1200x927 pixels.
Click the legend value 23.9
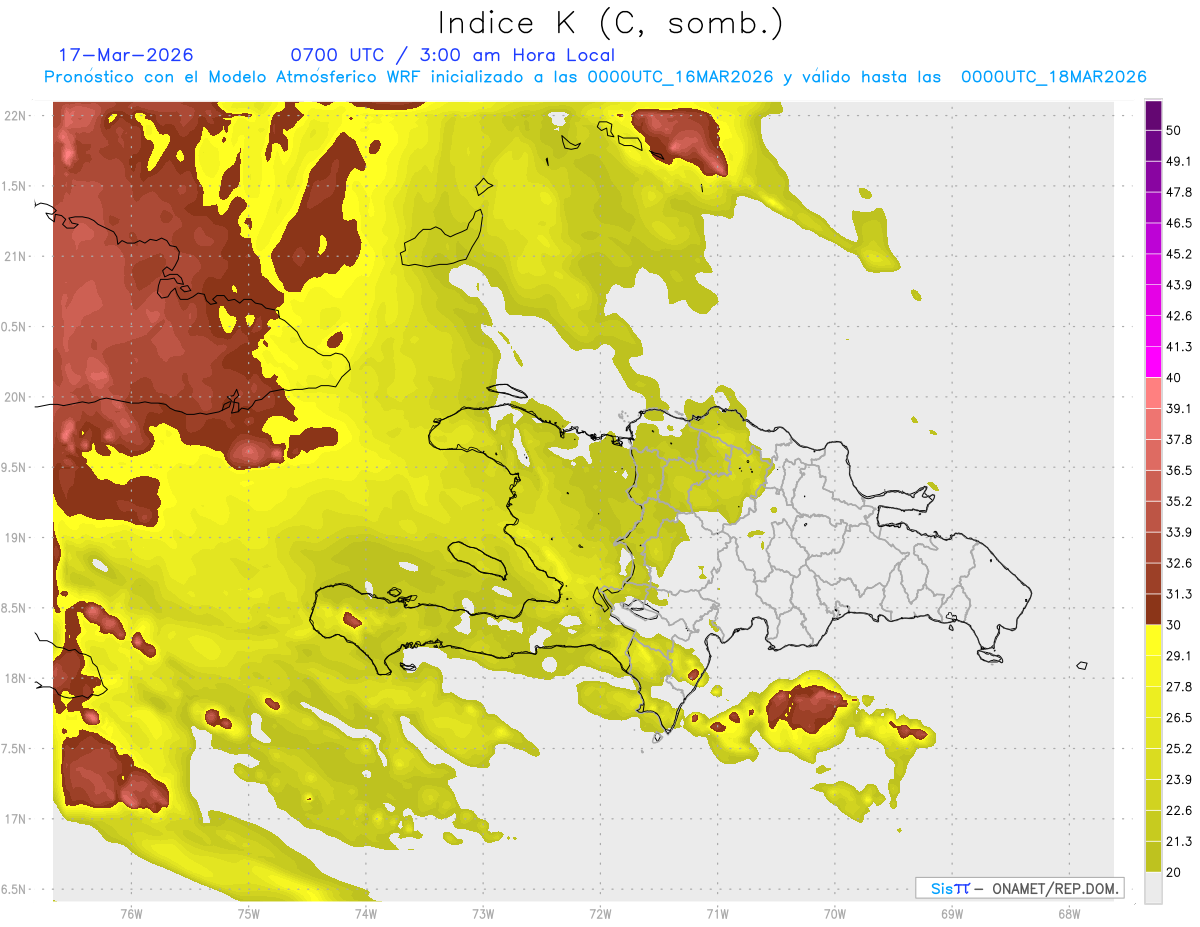coord(1179,780)
